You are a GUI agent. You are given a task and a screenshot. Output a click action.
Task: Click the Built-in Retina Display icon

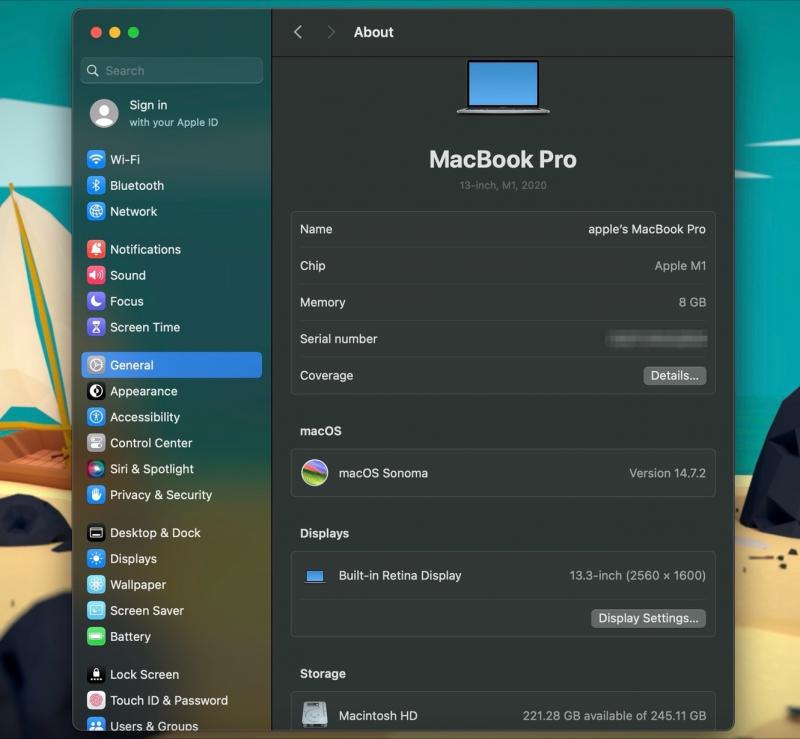click(315, 576)
